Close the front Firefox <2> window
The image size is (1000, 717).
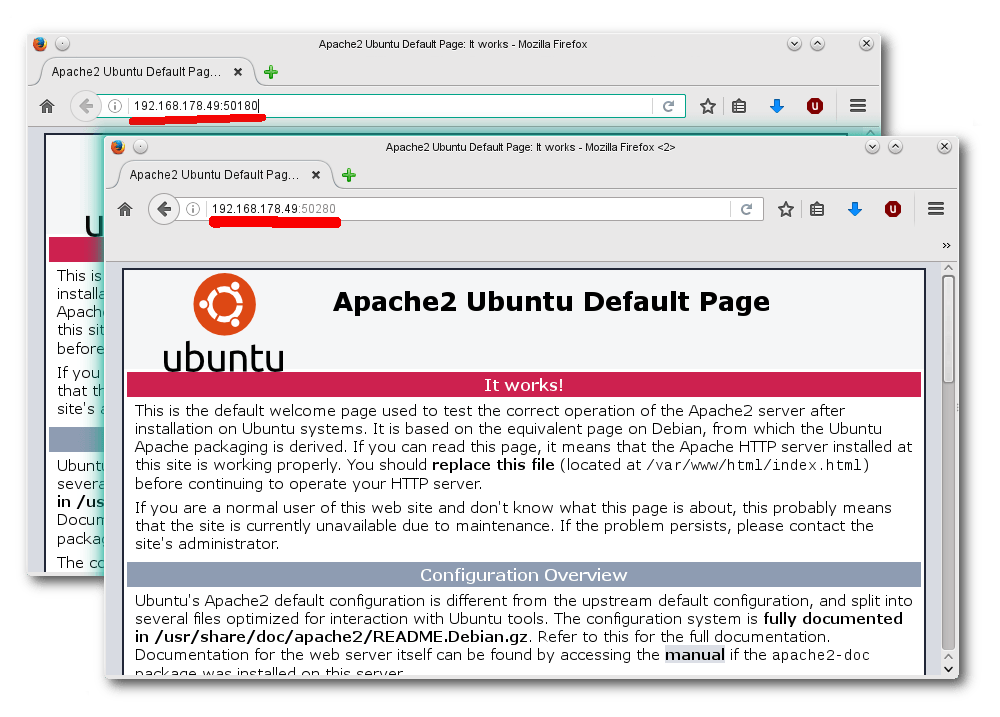pos(945,147)
